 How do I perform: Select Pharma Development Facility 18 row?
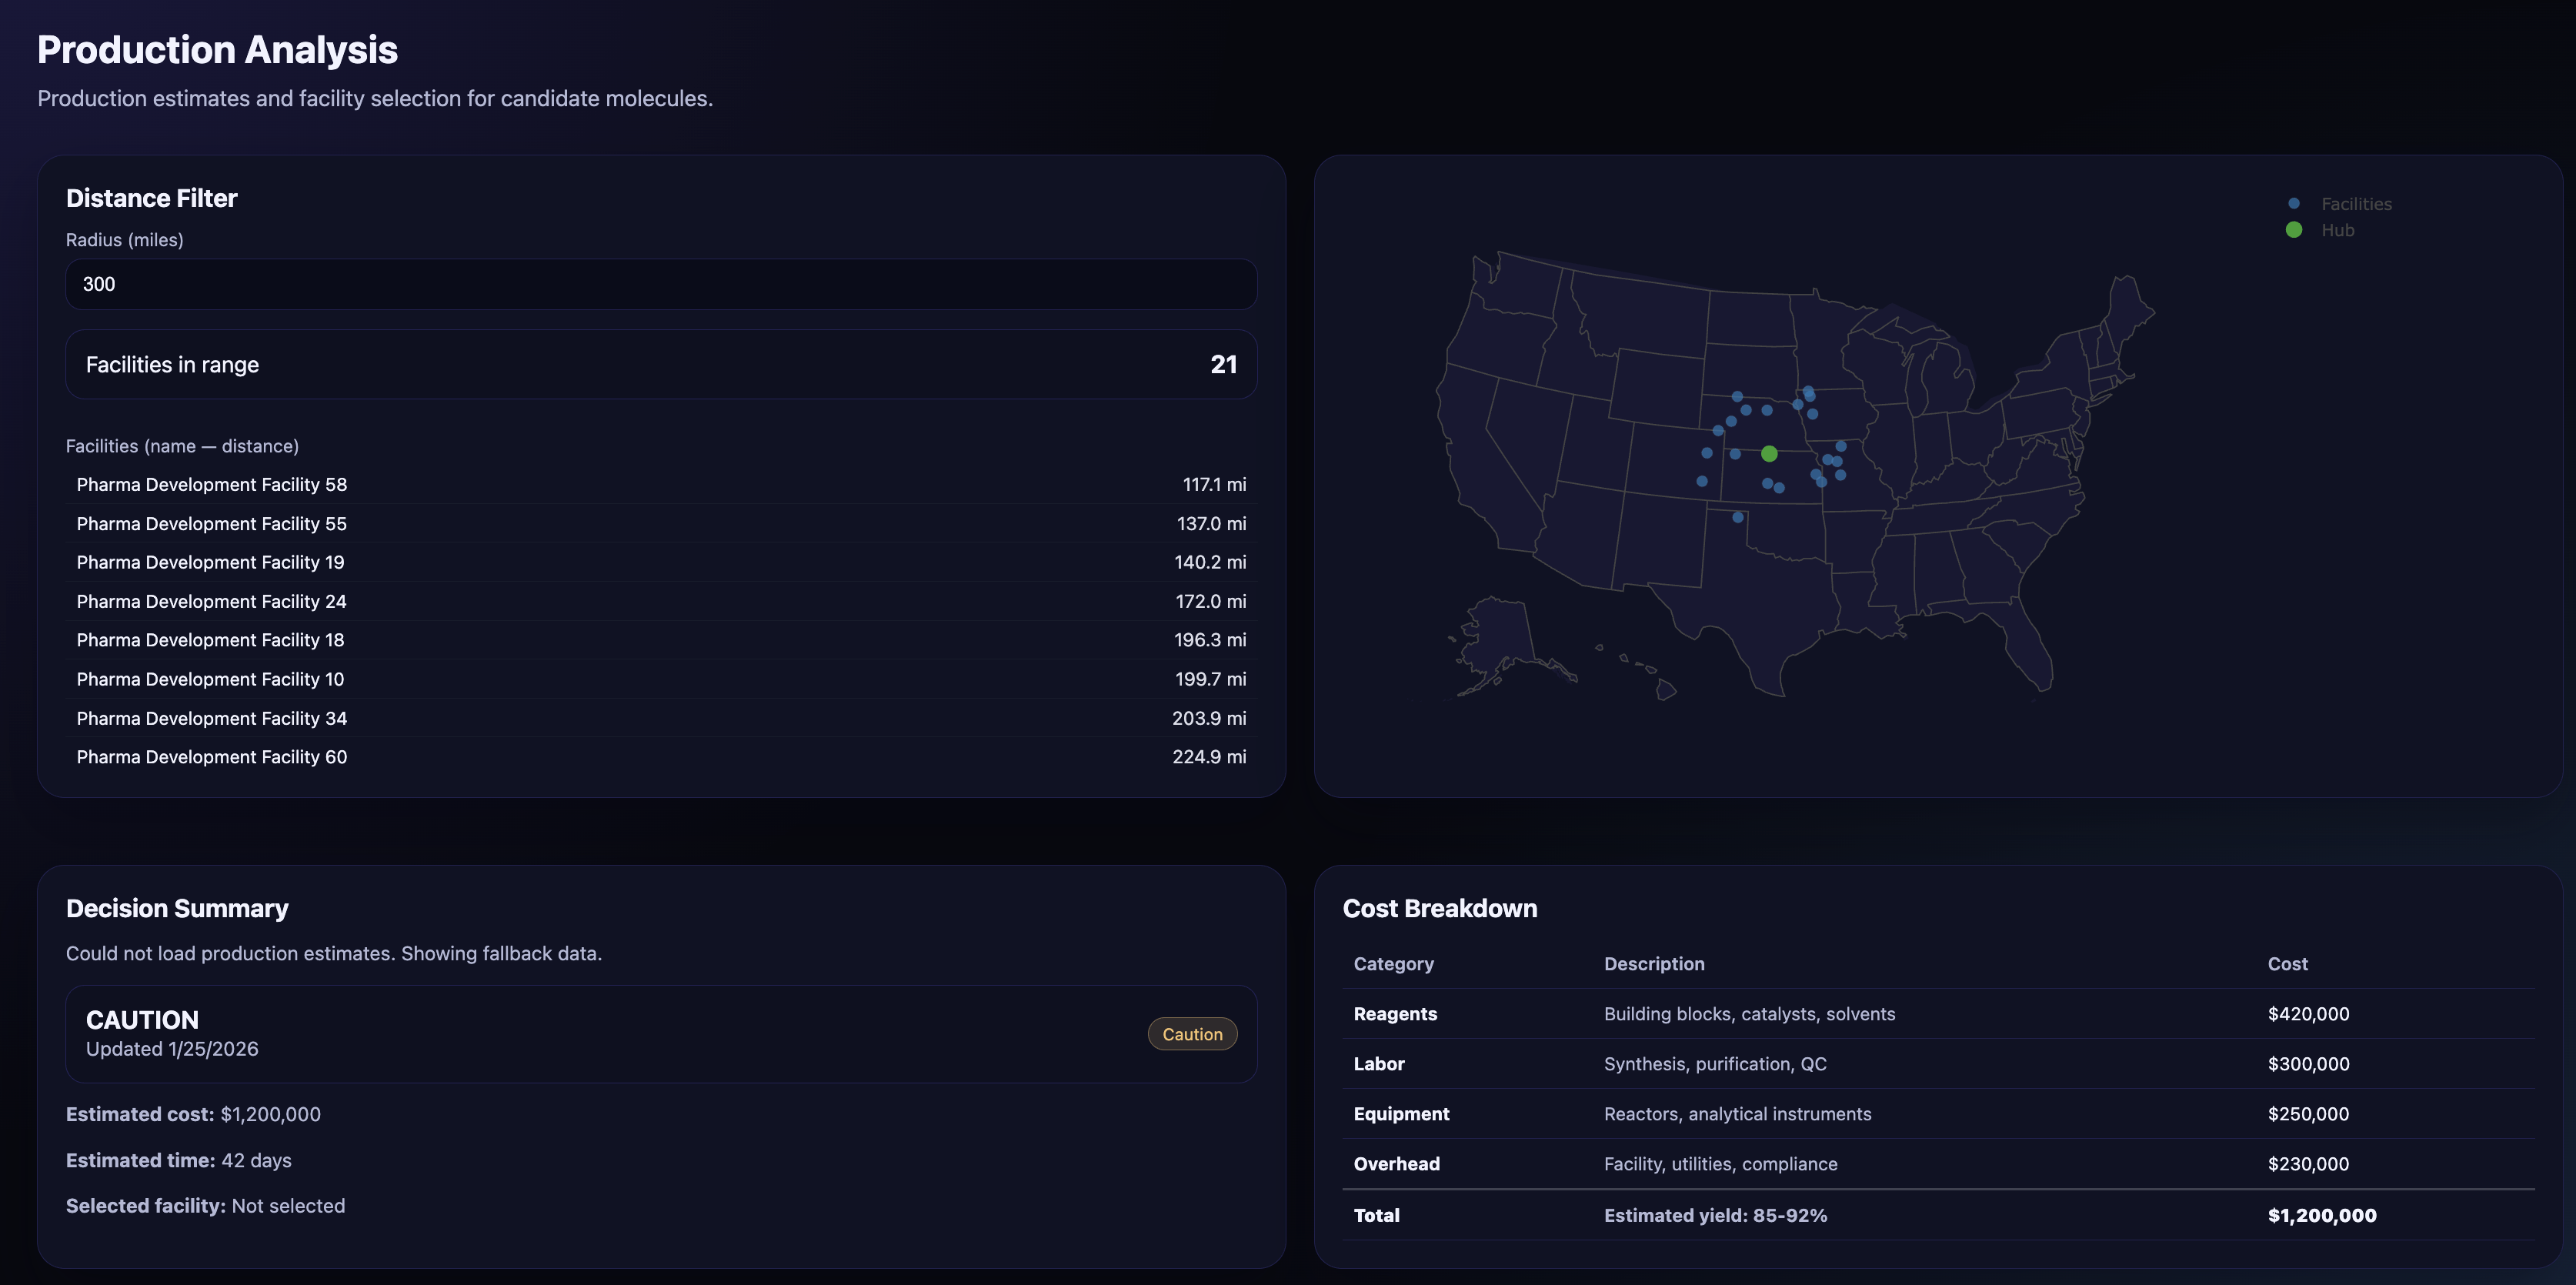(210, 640)
